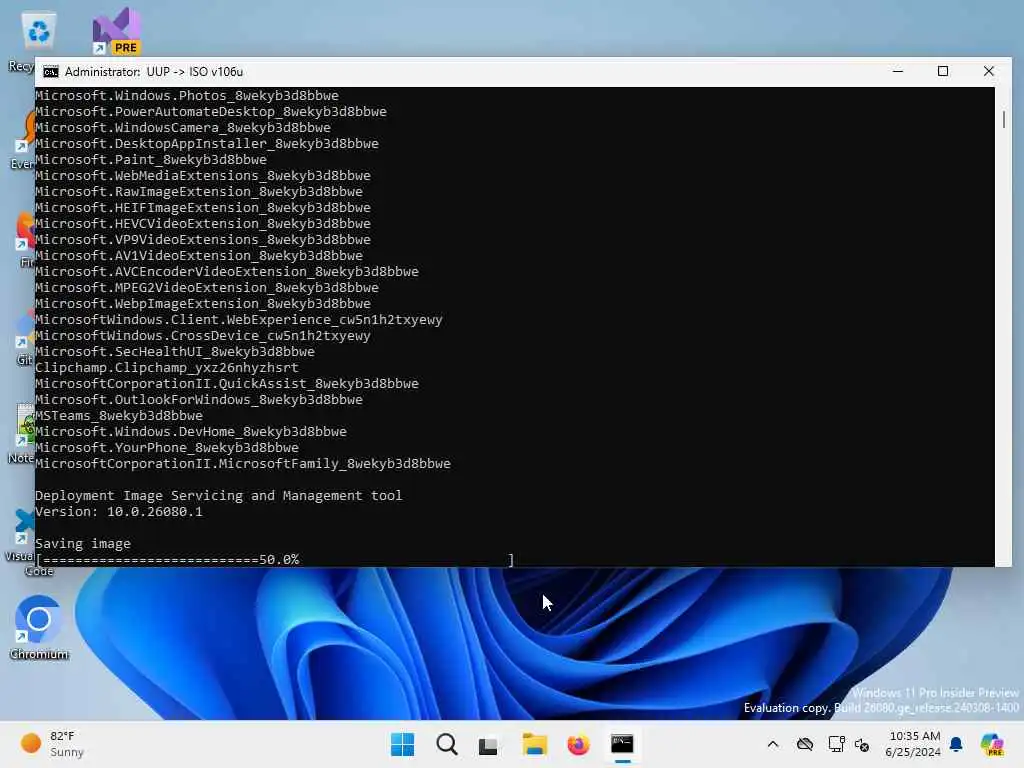Launch File Explorer from taskbar
This screenshot has height=768, width=1024.
(534, 744)
